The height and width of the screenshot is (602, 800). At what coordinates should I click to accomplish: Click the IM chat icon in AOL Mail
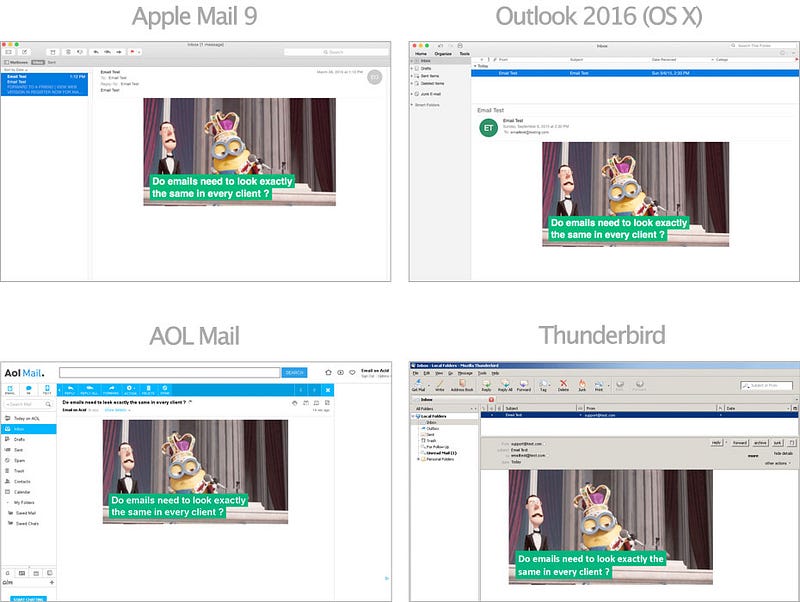29,390
